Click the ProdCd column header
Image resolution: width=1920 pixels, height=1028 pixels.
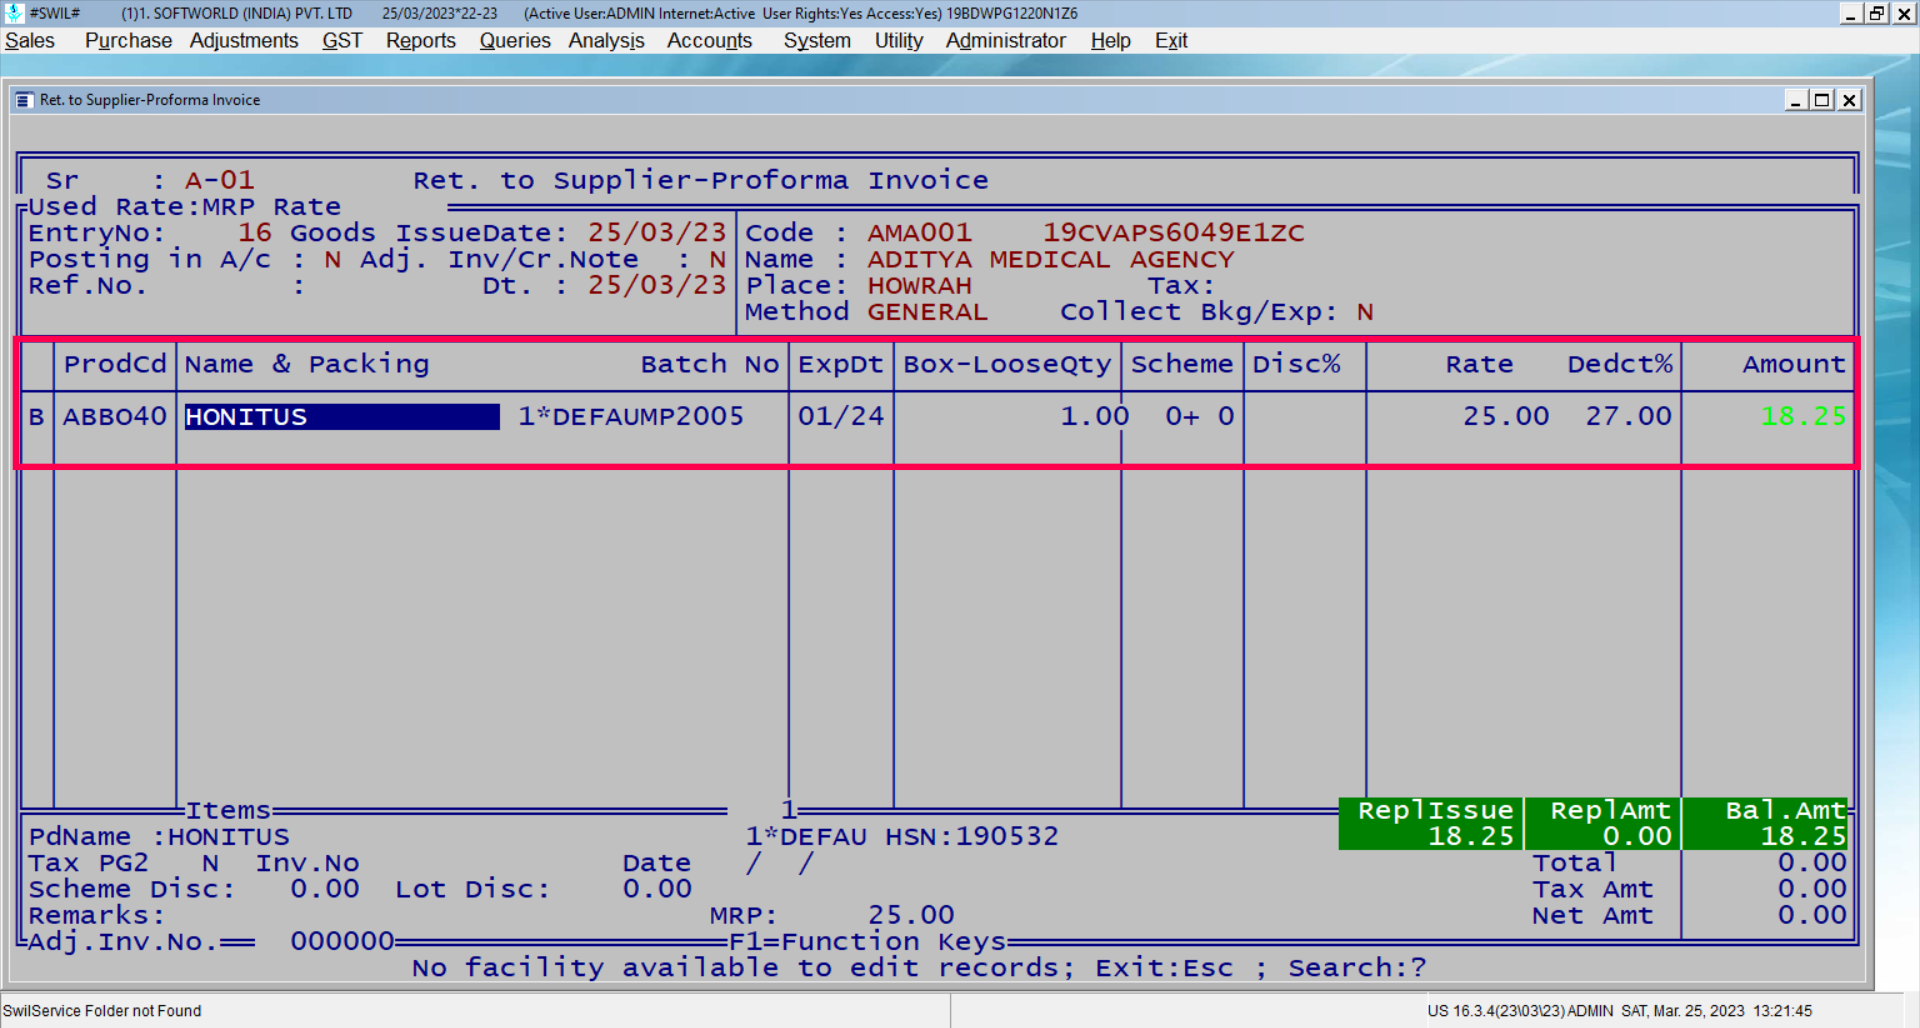115,364
